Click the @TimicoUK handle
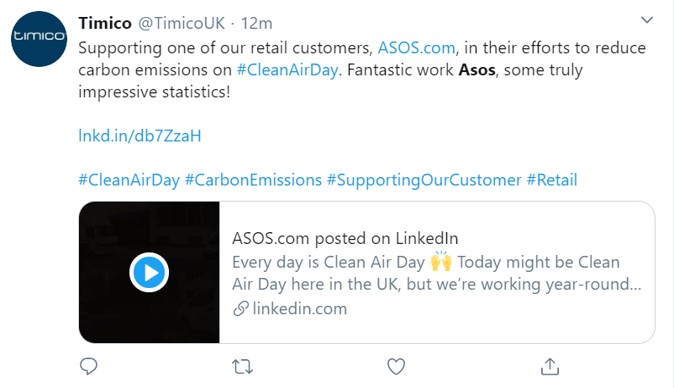This screenshot has width=674, height=388. click(x=181, y=23)
